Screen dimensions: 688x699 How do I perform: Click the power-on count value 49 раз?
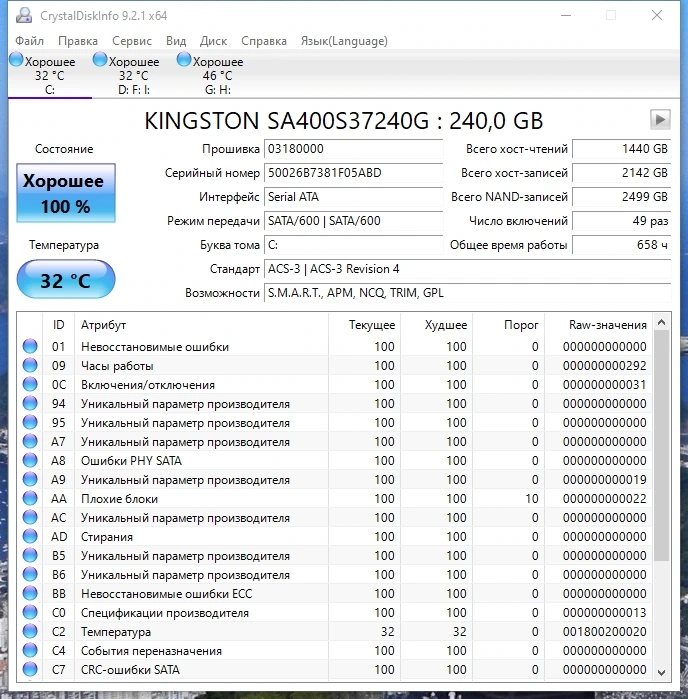coord(622,221)
